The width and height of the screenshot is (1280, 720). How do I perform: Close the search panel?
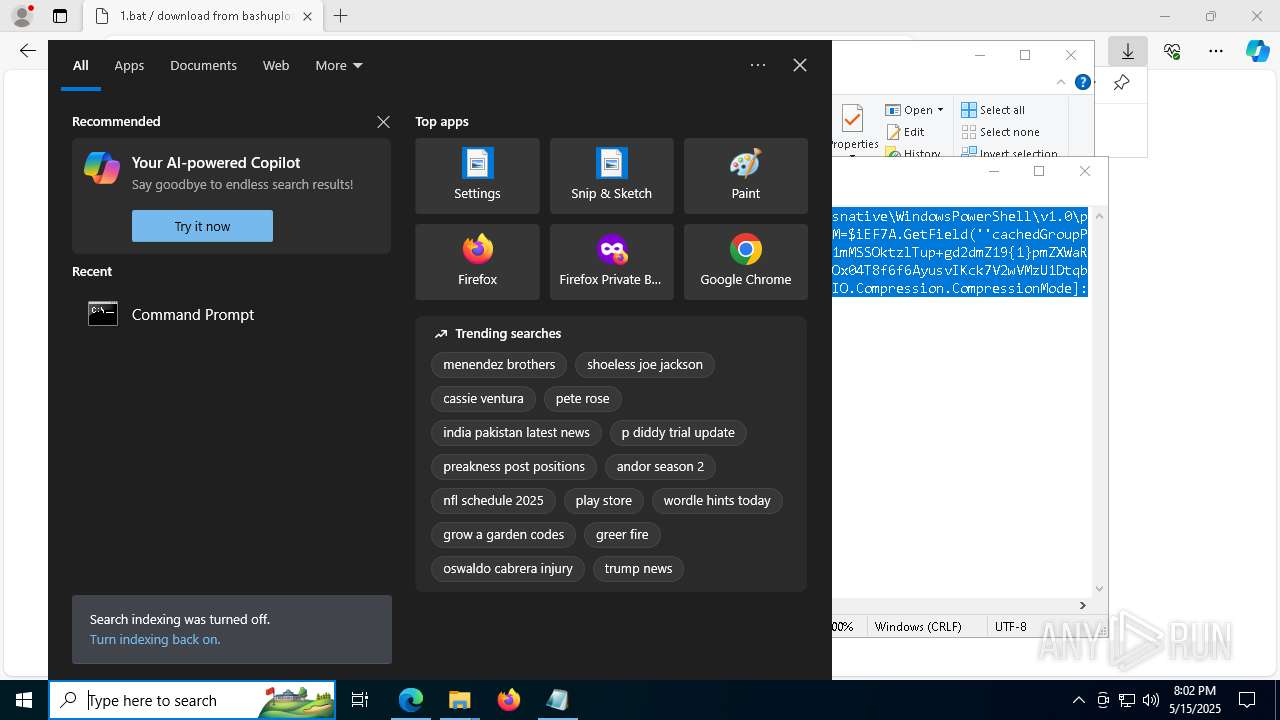pyautogui.click(x=800, y=65)
